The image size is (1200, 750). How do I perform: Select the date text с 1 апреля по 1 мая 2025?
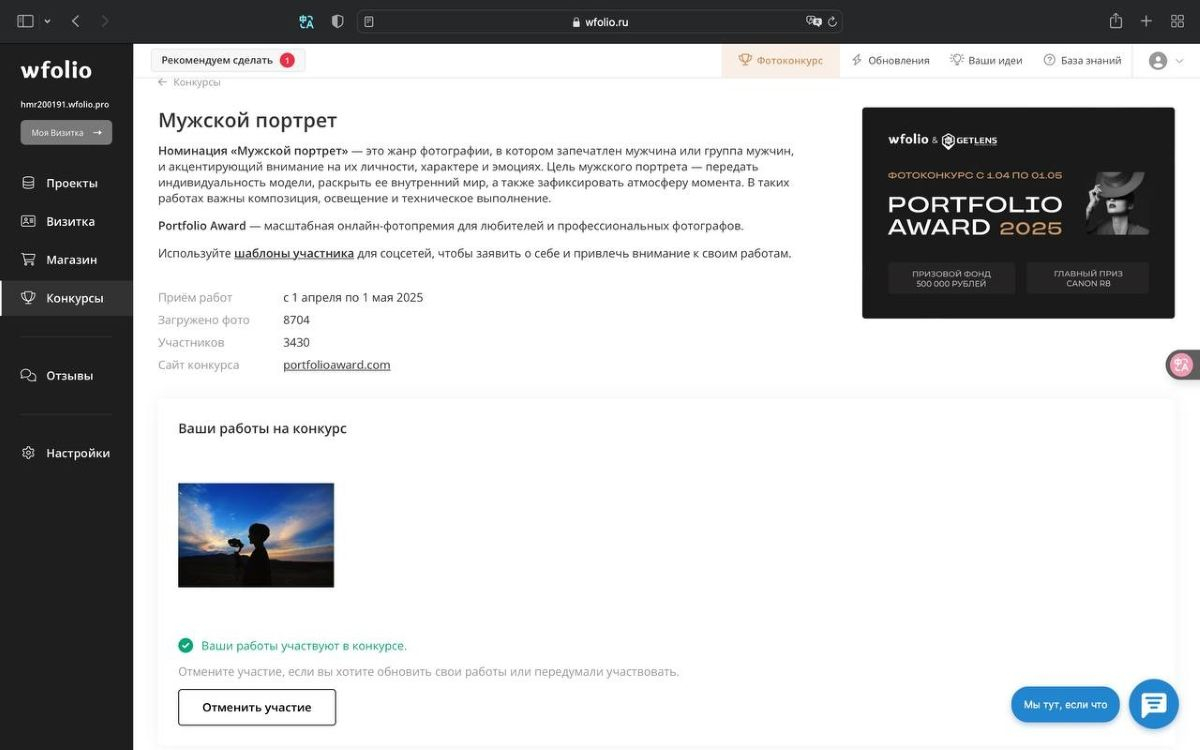click(x=353, y=297)
